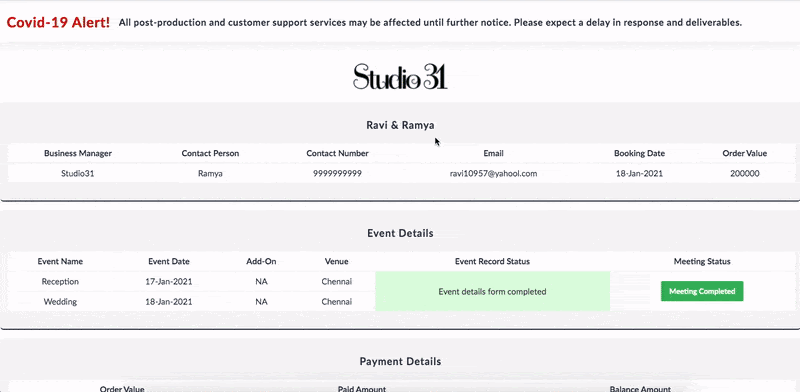800x392 pixels.
Task: Click the Add-On column header
Action: coord(261,261)
